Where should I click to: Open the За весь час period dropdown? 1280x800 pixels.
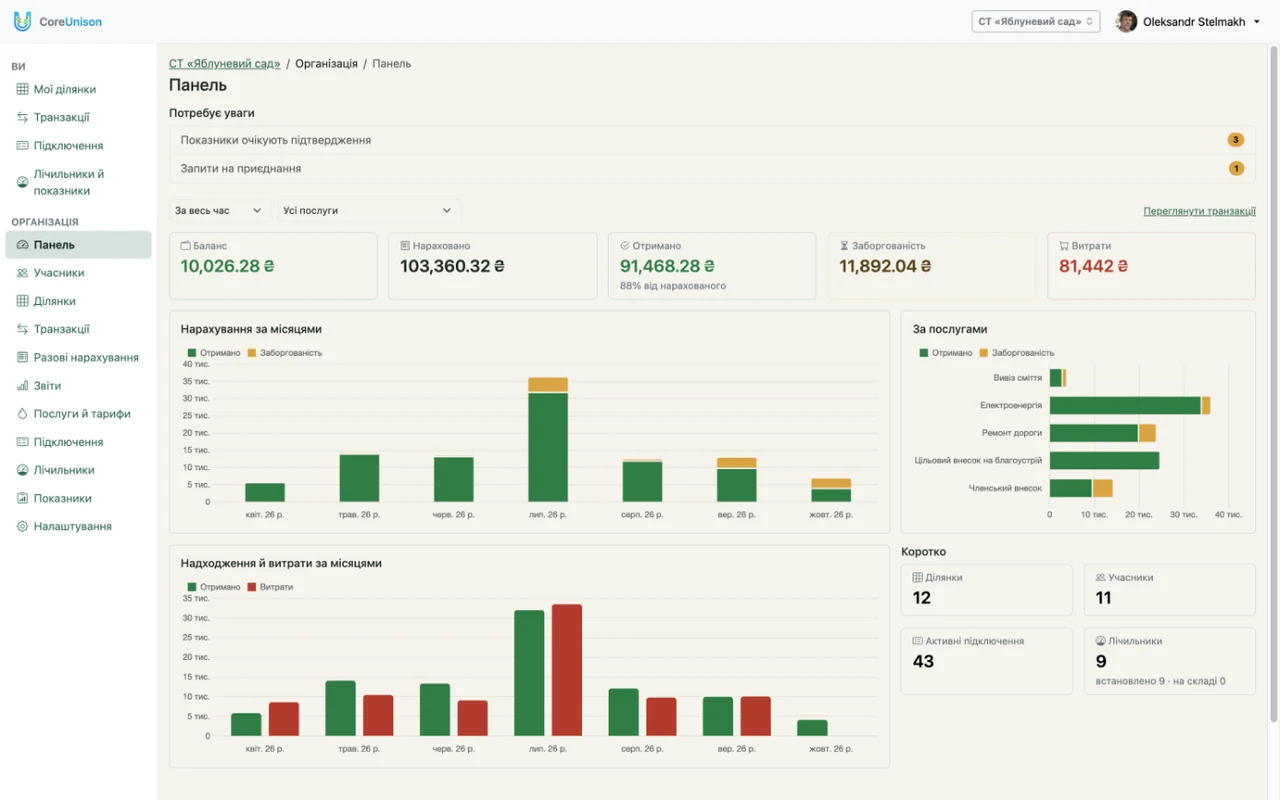(219, 210)
